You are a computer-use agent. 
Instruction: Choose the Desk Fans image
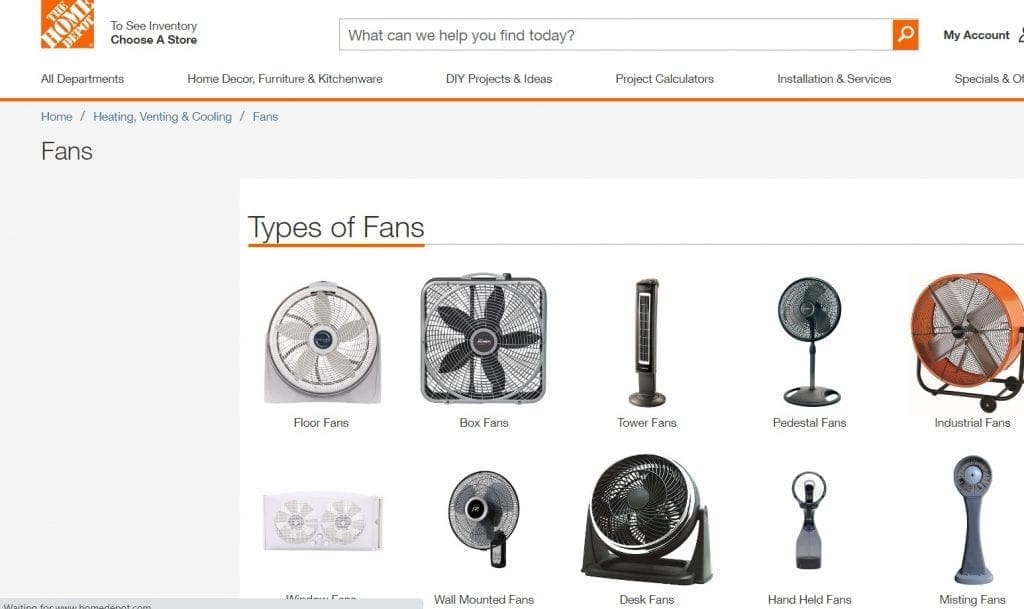pyautogui.click(x=646, y=520)
